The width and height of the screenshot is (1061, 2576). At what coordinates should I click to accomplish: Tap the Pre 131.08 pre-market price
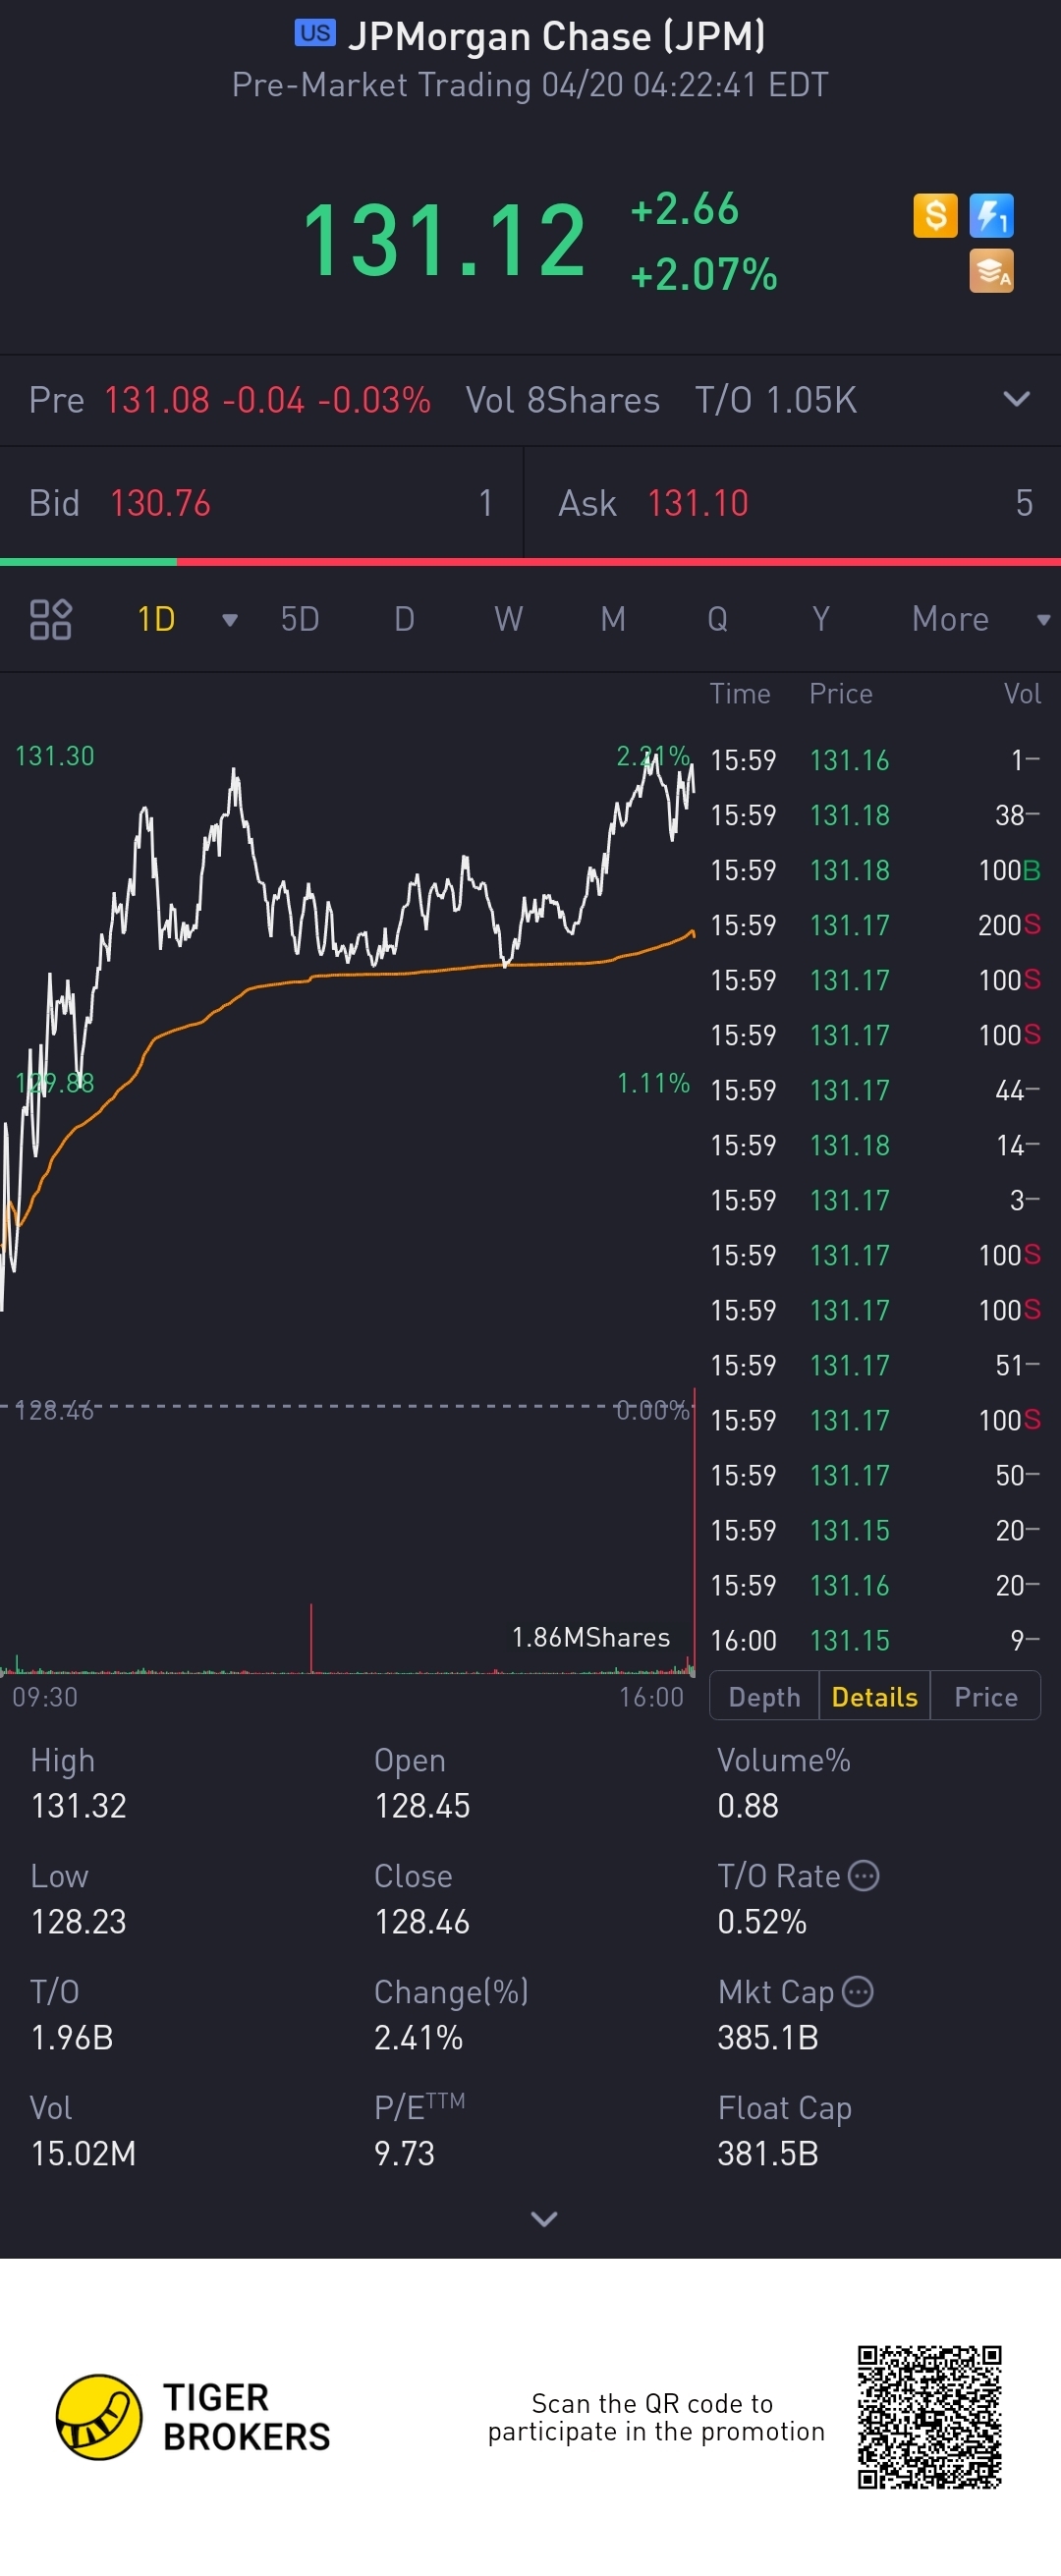point(157,400)
